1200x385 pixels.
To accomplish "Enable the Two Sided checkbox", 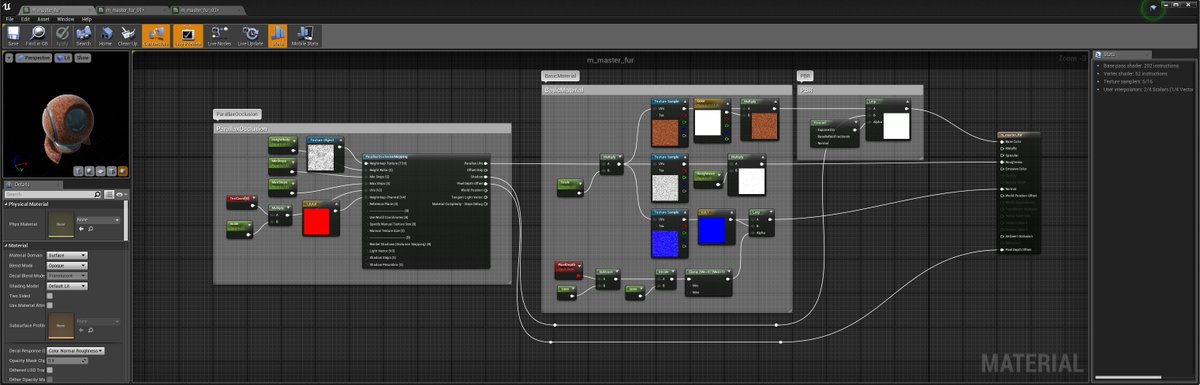I will (50, 295).
